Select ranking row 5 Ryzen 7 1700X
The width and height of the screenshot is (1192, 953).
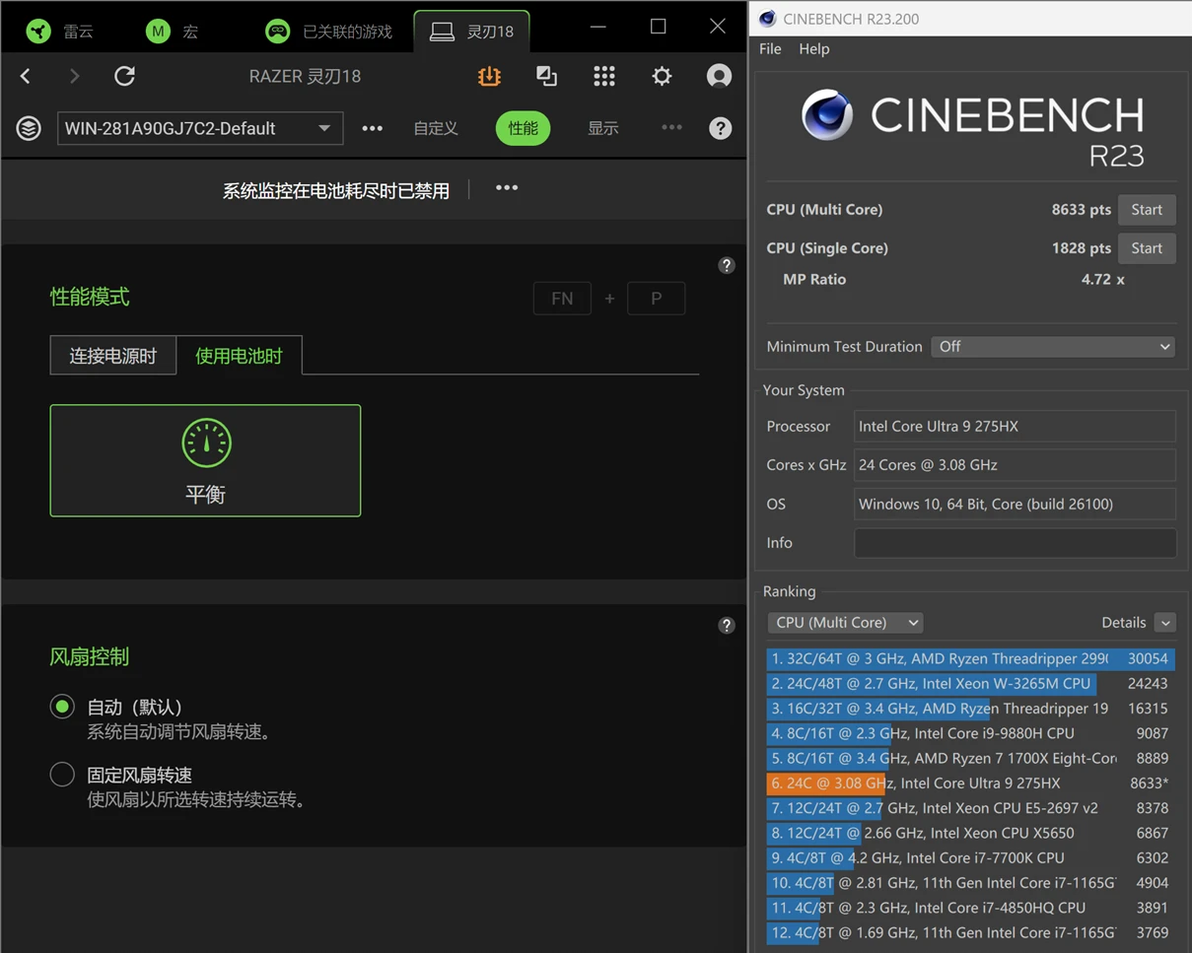pyautogui.click(x=971, y=758)
